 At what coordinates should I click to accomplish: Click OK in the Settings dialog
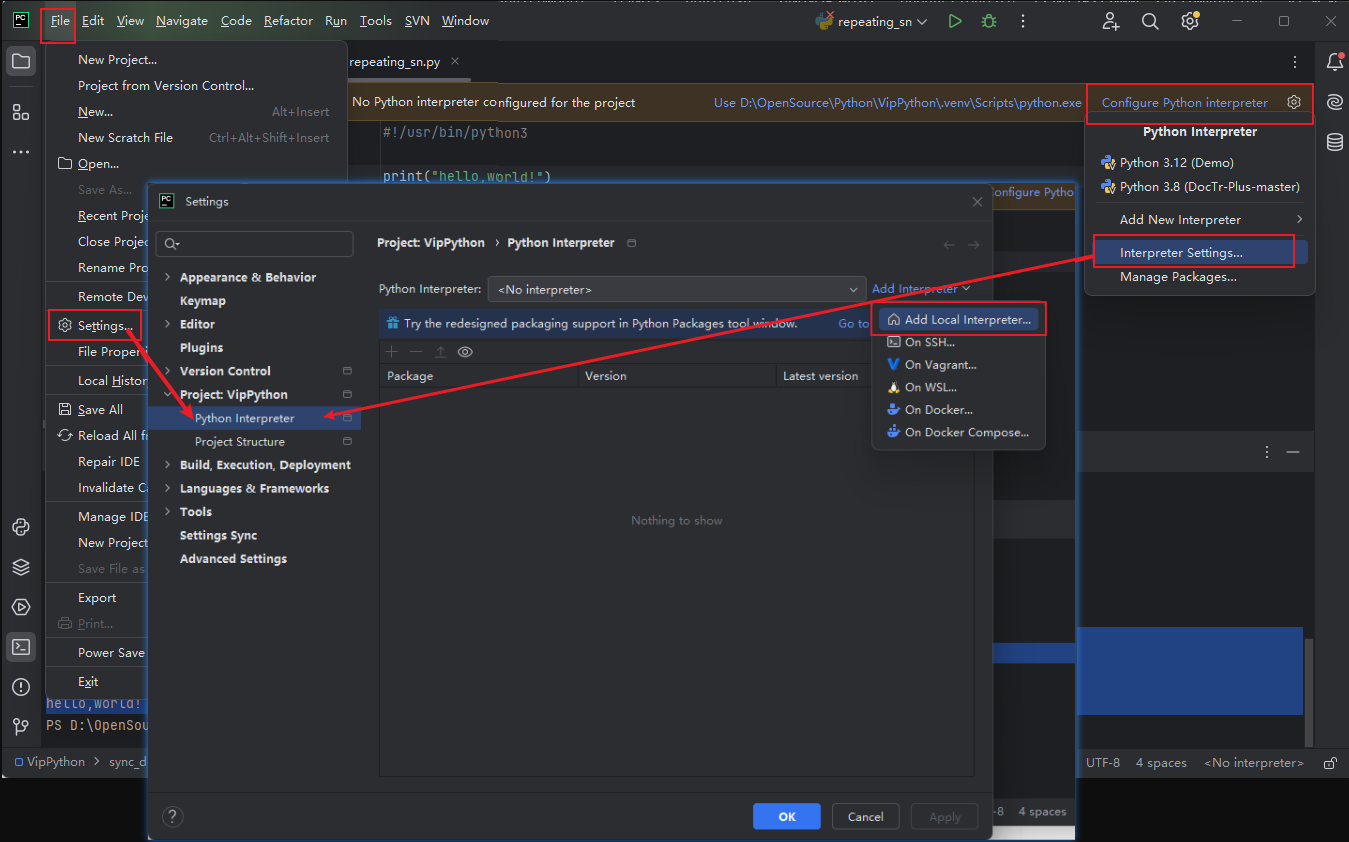787,816
